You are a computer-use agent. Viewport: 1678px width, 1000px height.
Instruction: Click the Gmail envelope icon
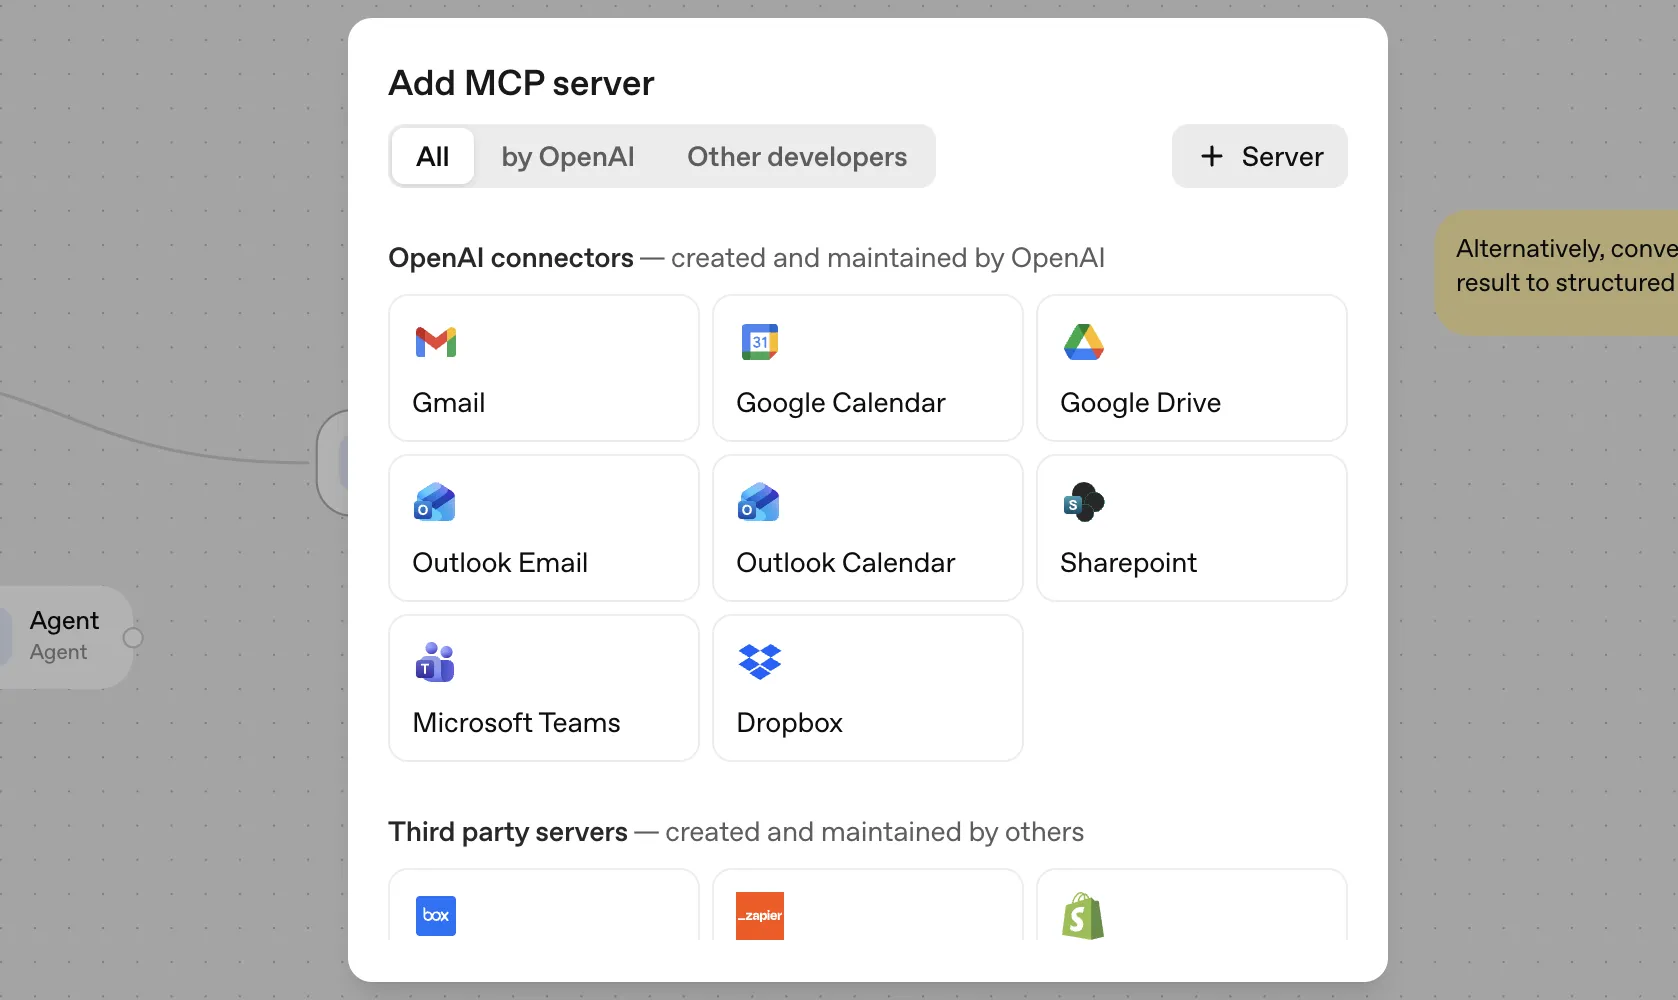pos(435,343)
